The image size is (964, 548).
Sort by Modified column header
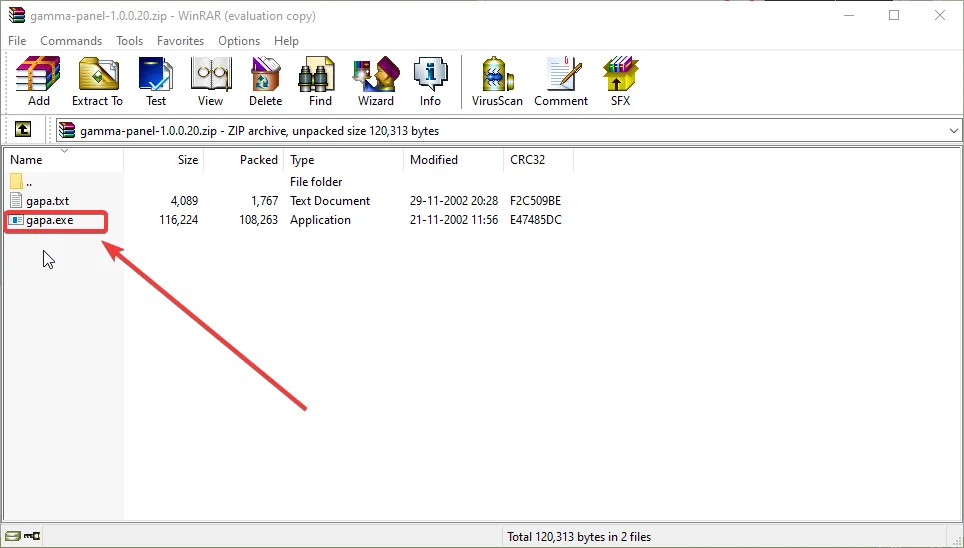click(x=434, y=160)
